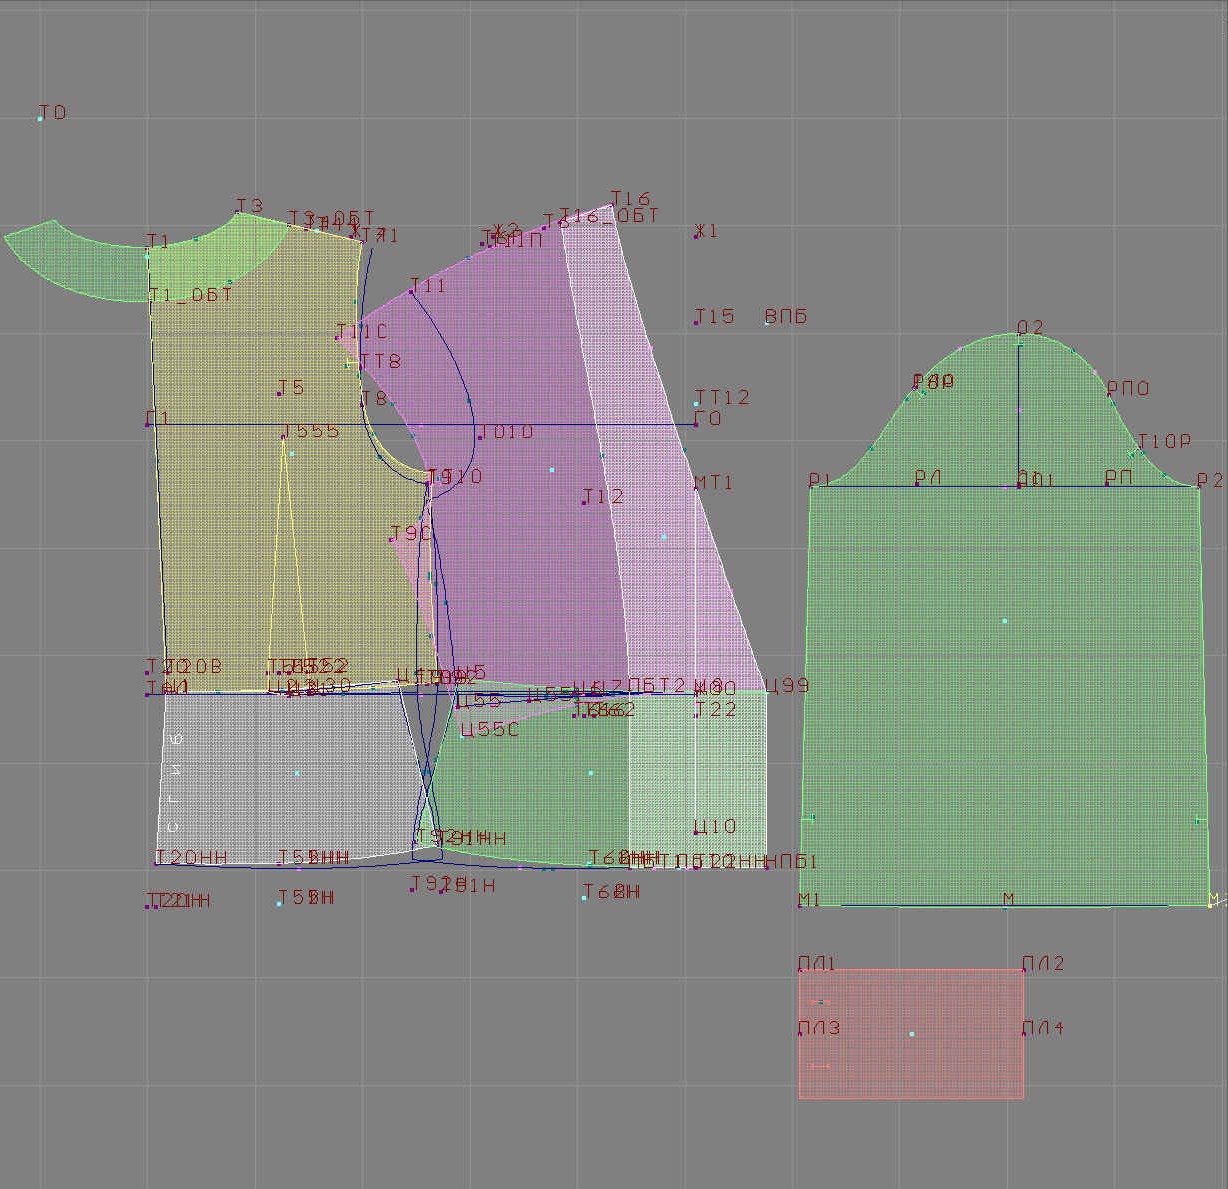Click point Ц55С on the lower green piece

tap(463, 735)
